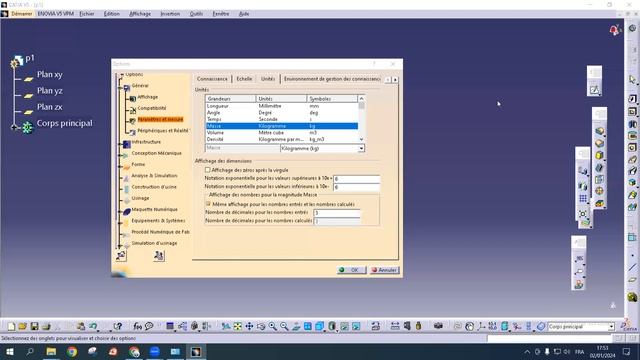Image resolution: width=640 pixels, height=360 pixels.
Task: Switch to the Echelle tab
Action: pyautogui.click(x=244, y=79)
